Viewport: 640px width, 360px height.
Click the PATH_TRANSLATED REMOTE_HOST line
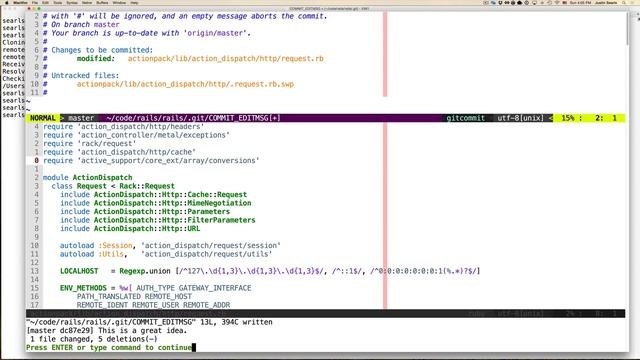(134, 296)
